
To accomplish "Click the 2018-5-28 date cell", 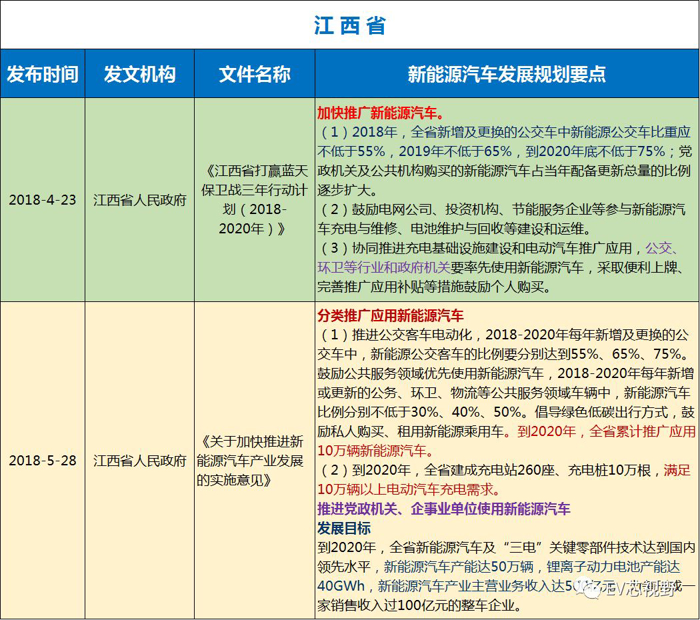I will pos(41,461).
